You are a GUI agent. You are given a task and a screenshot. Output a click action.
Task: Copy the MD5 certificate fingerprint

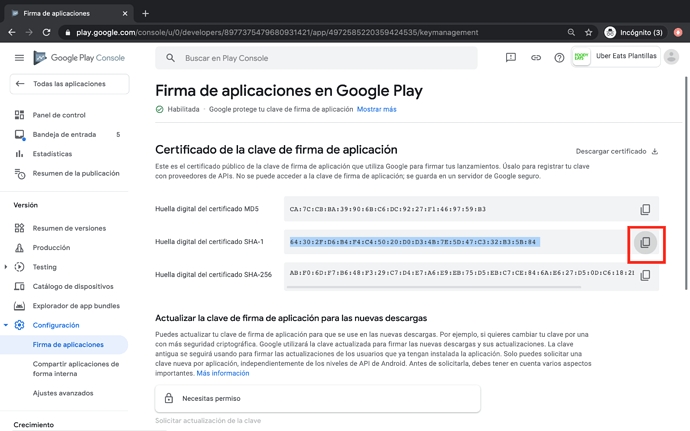645,209
